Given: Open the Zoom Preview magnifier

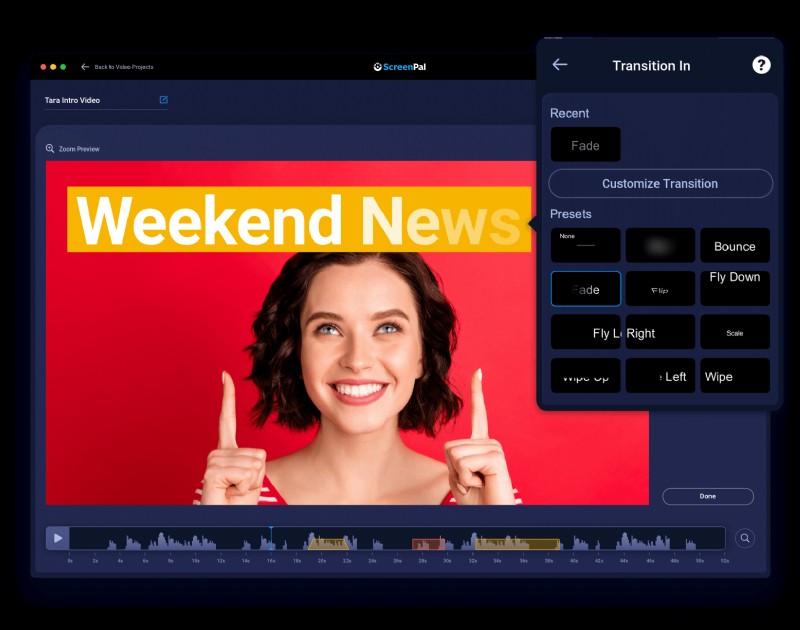Looking at the screenshot, I should coord(49,148).
